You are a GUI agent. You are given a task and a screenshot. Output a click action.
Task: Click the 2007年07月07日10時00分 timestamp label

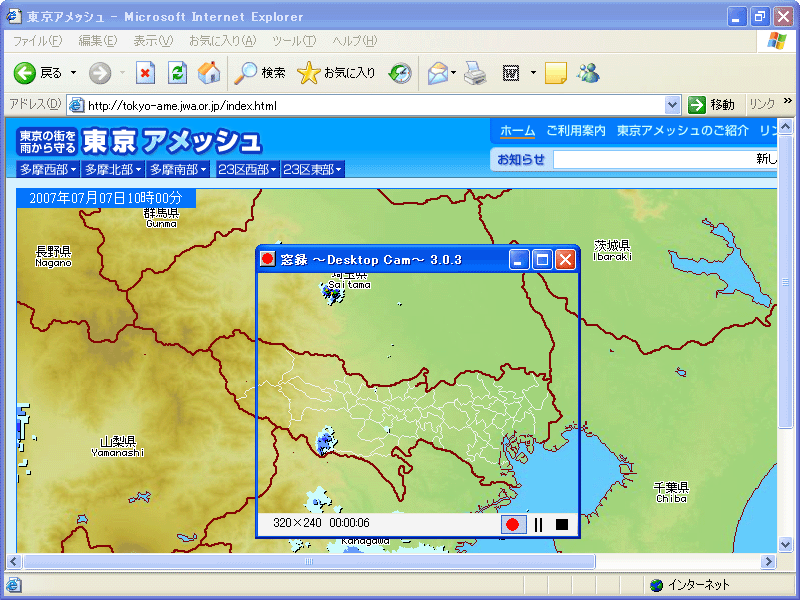click(106, 198)
